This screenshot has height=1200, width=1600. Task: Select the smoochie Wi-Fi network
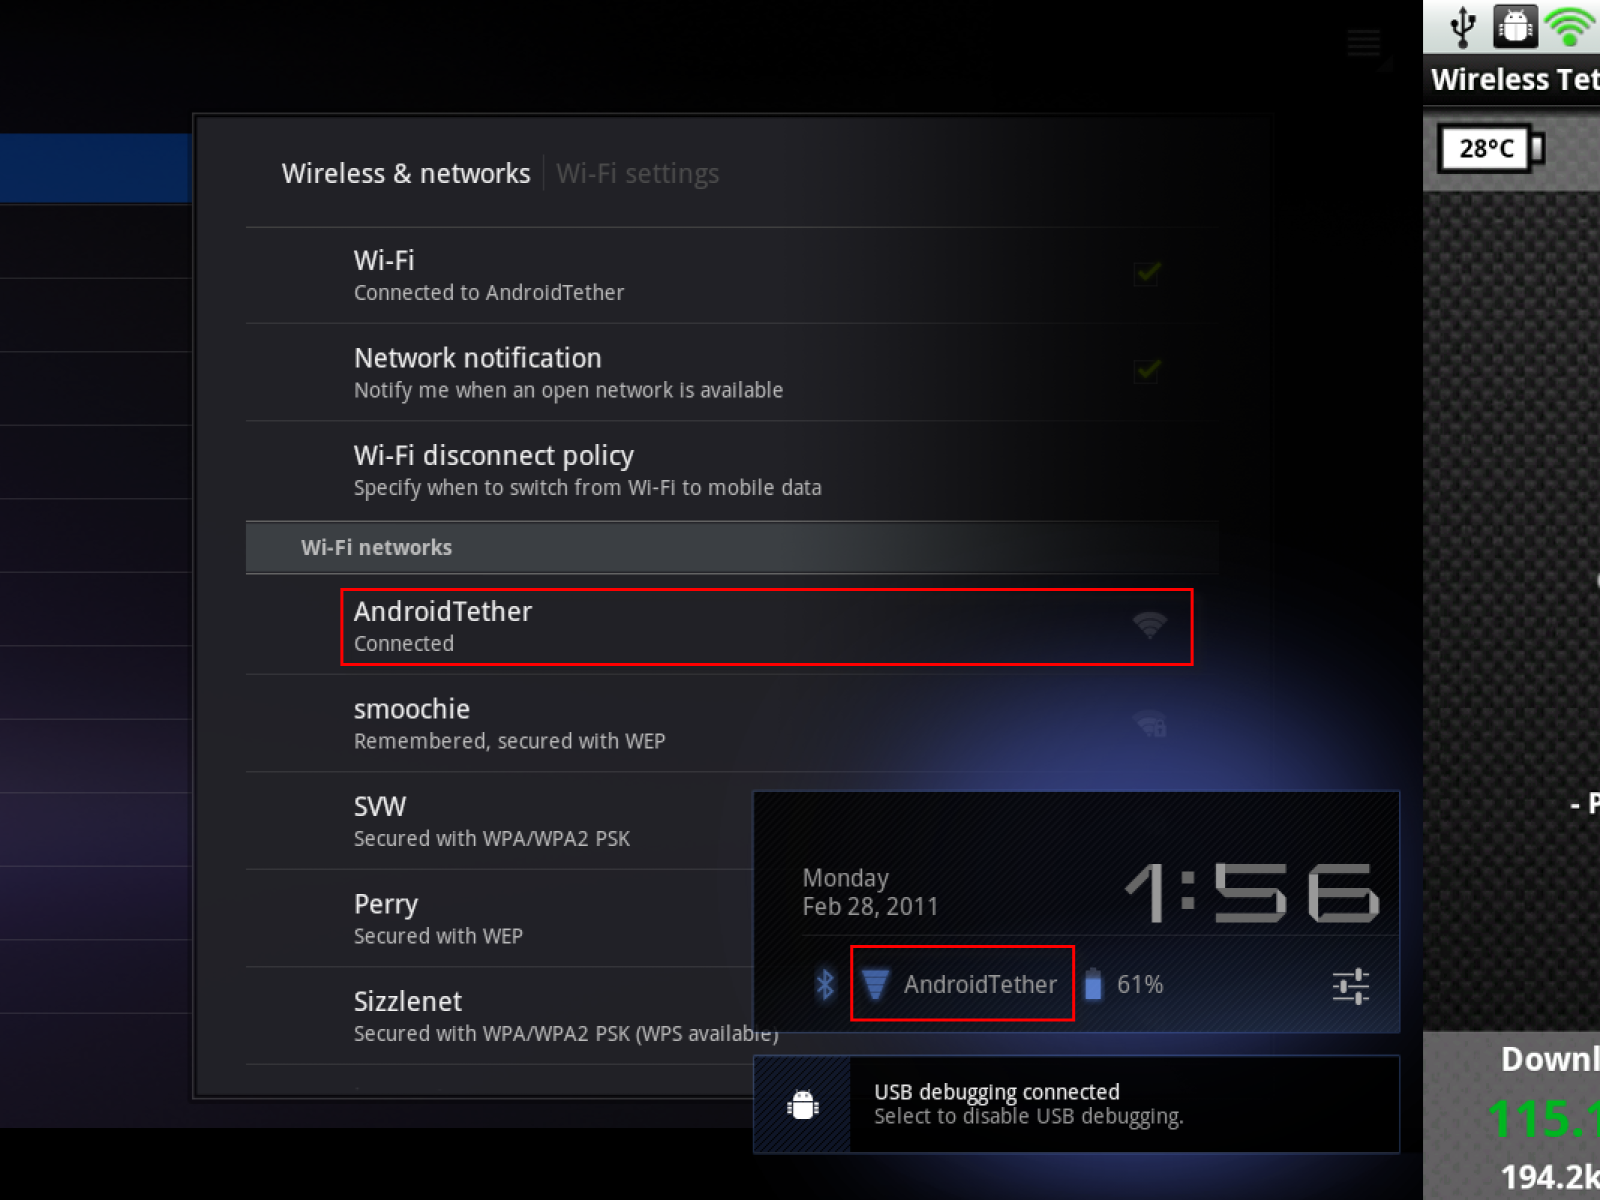732,724
